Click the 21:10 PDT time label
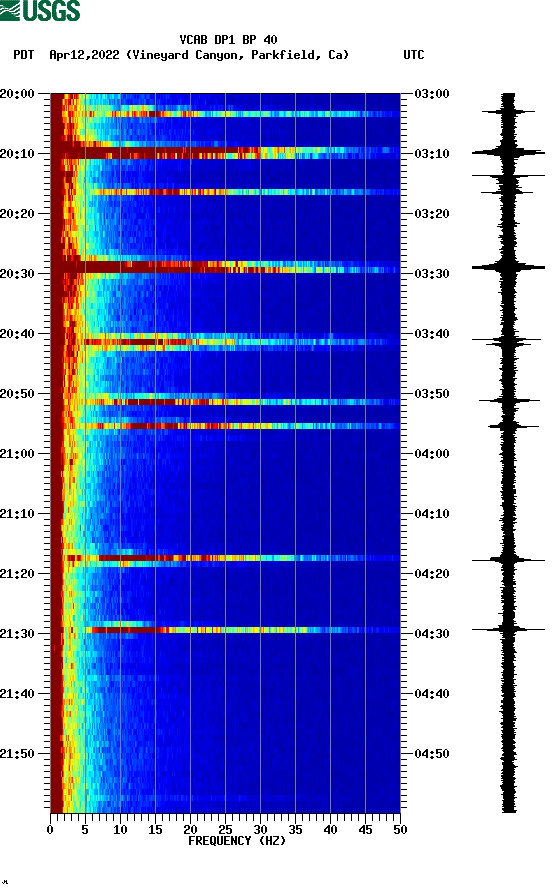The width and height of the screenshot is (552, 893). [x=17, y=514]
